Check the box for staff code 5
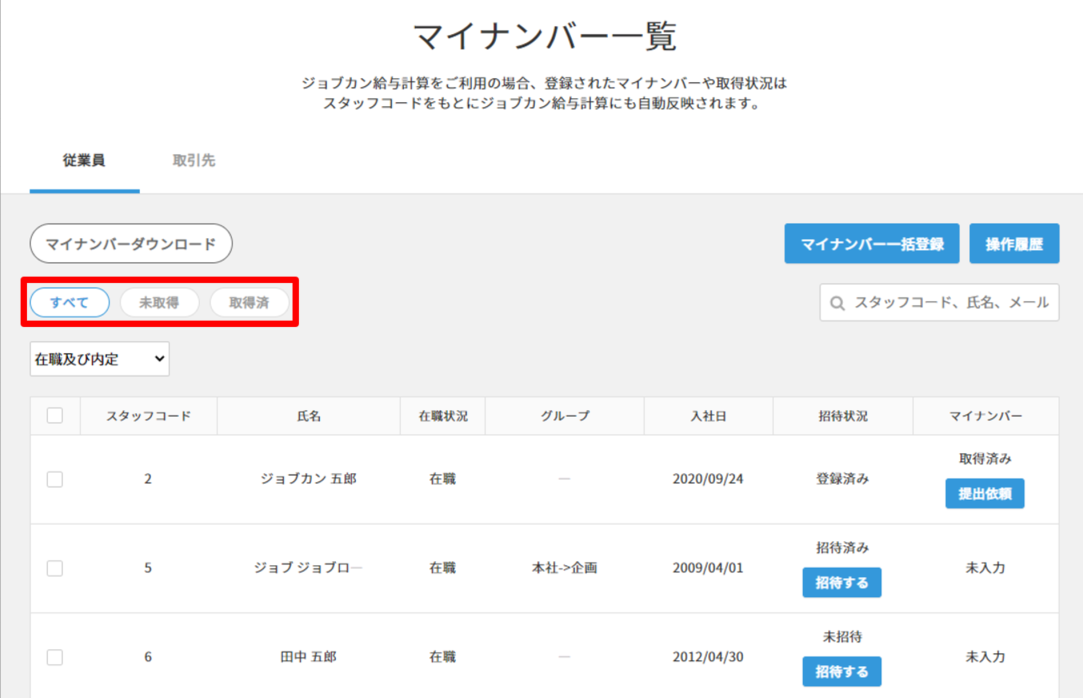Viewport: 1083px width, 698px height. click(x=55, y=568)
